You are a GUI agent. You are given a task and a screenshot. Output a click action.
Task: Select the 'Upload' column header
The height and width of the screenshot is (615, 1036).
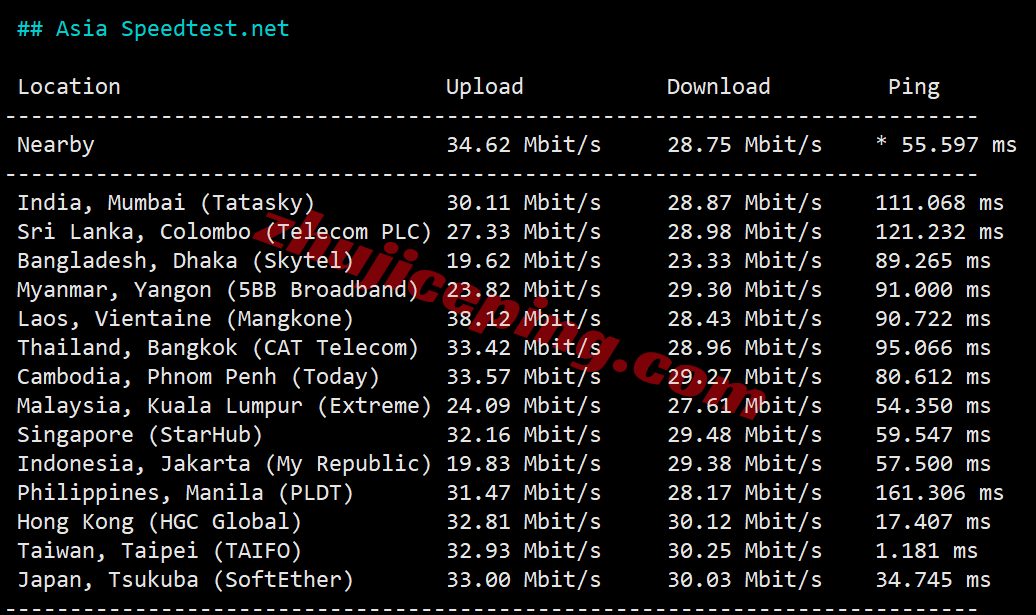point(485,87)
